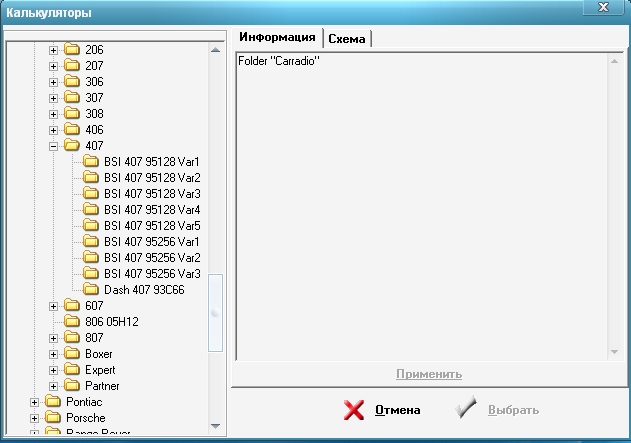The height and width of the screenshot is (443, 631).
Task: Expand the 607 tree node
Action: pos(53,307)
